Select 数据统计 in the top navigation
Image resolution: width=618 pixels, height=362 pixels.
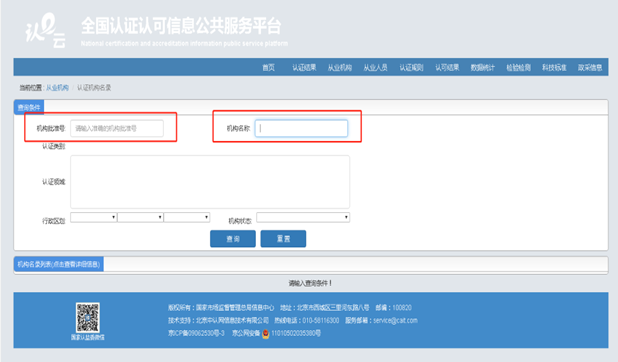(482, 67)
